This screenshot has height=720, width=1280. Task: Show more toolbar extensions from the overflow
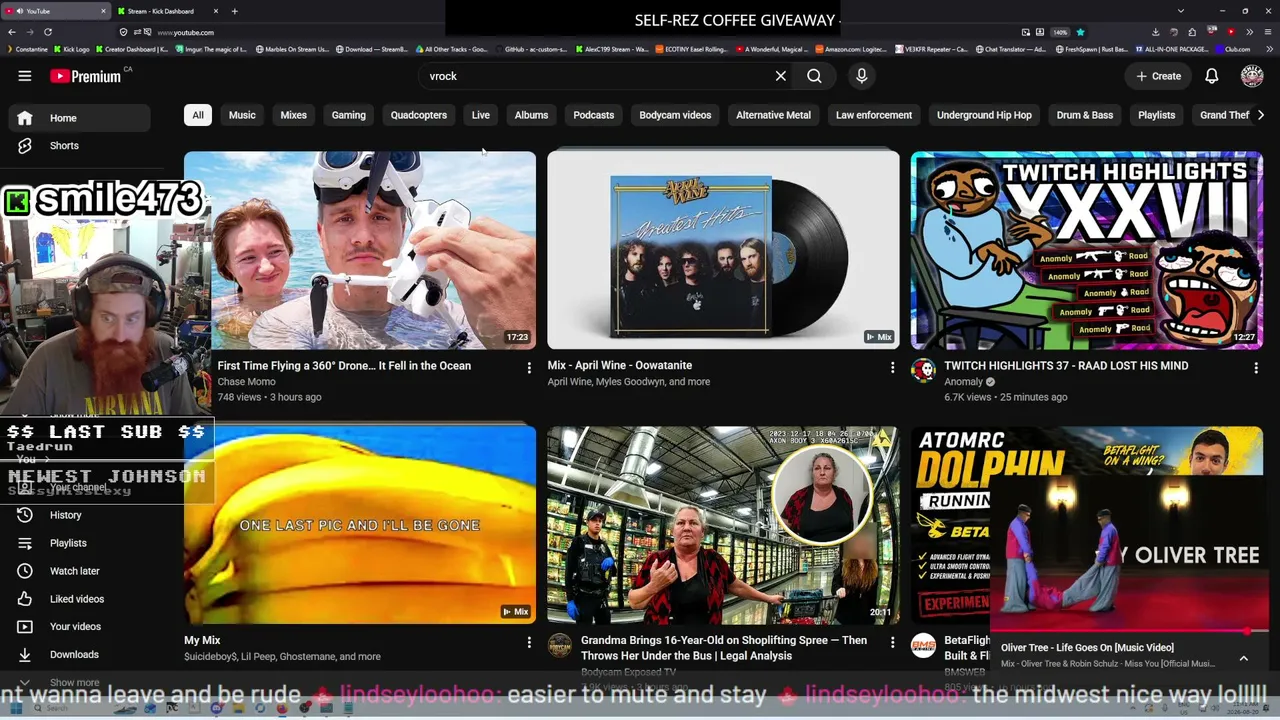pyautogui.click(x=1249, y=32)
